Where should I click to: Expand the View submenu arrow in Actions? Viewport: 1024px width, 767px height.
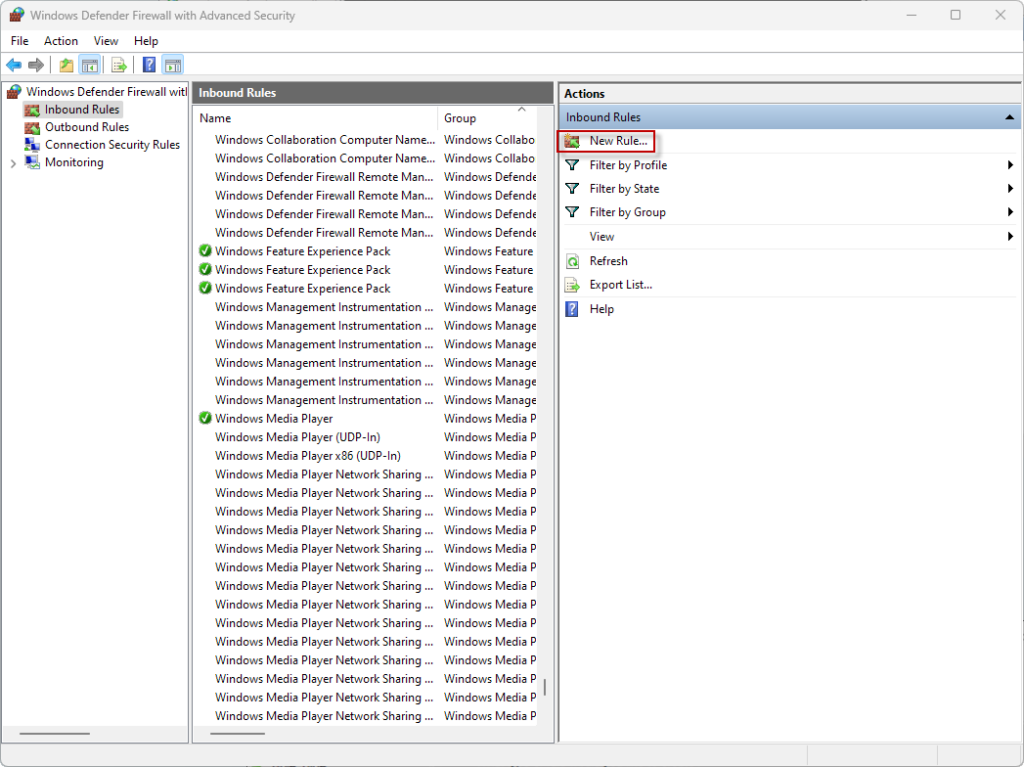pos(1010,237)
